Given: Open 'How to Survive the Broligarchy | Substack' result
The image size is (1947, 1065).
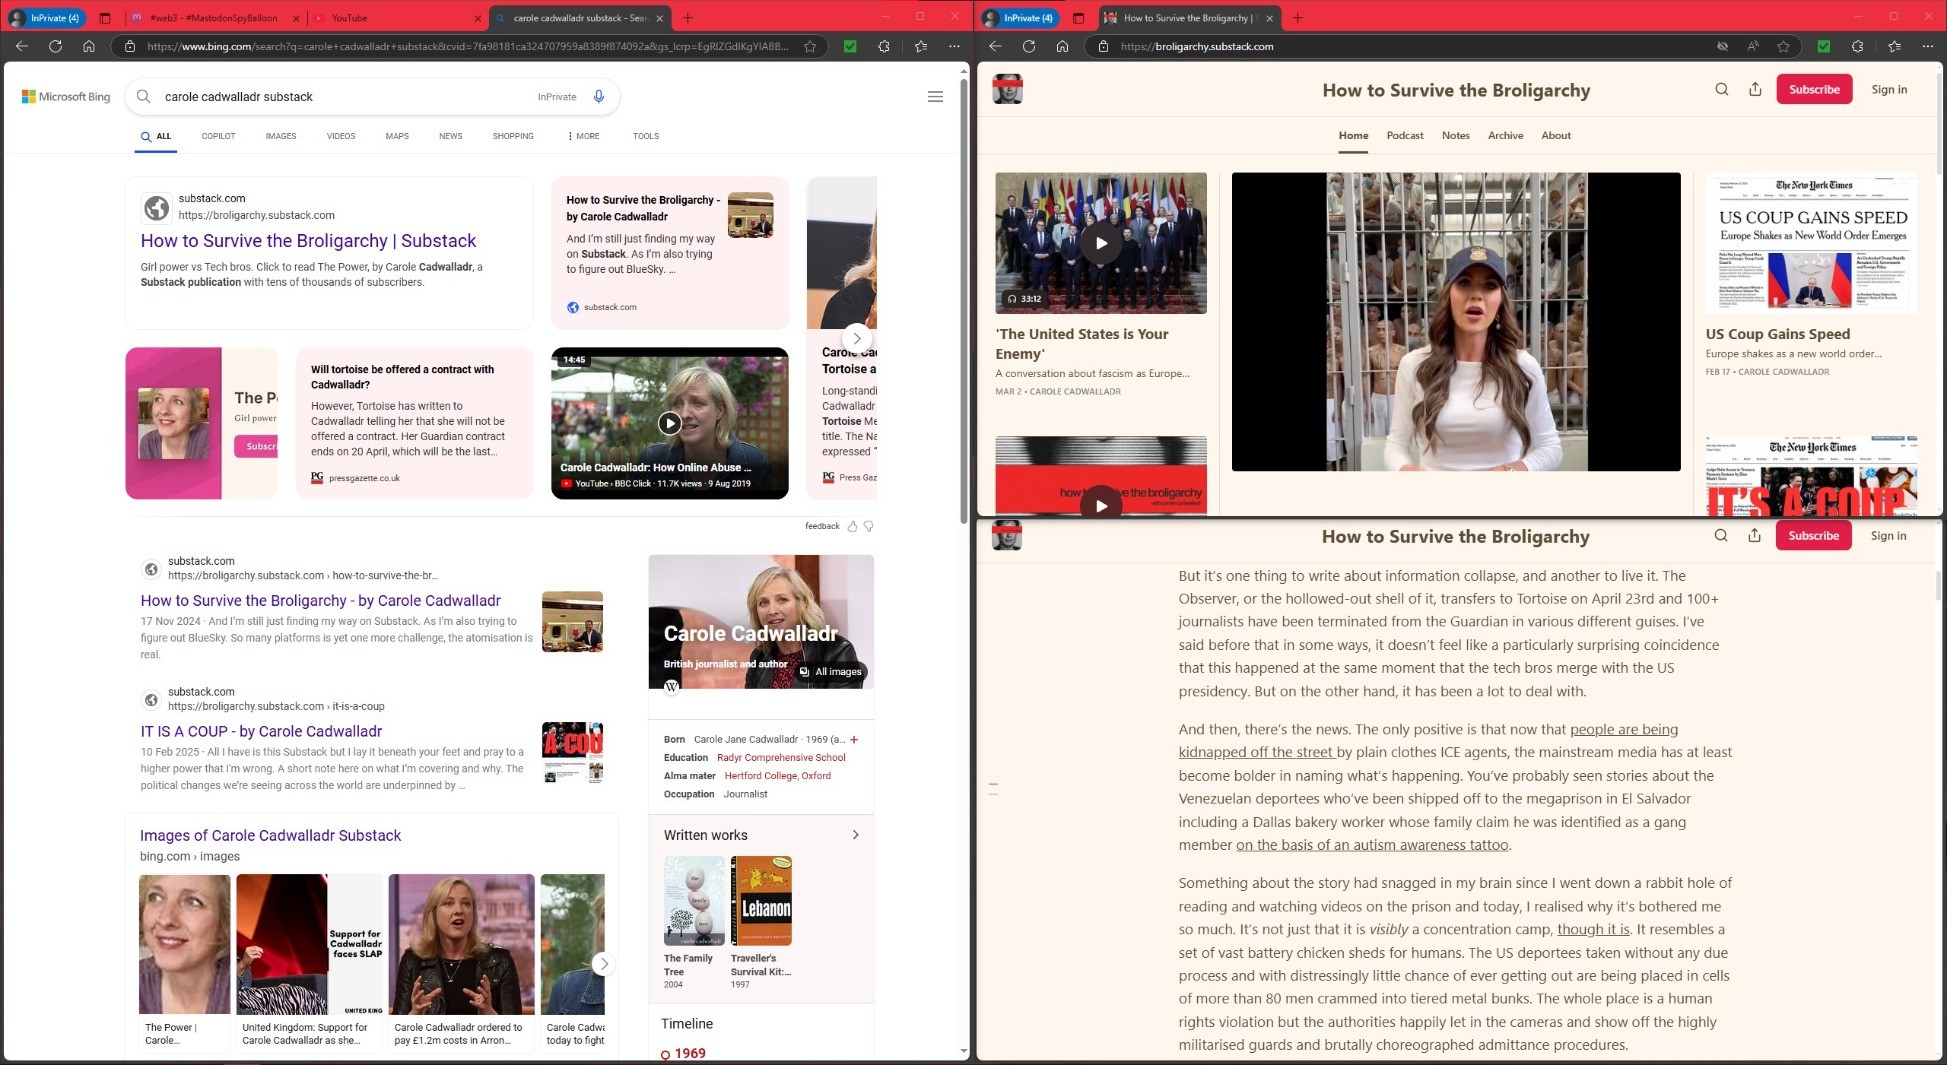Looking at the screenshot, I should (308, 241).
